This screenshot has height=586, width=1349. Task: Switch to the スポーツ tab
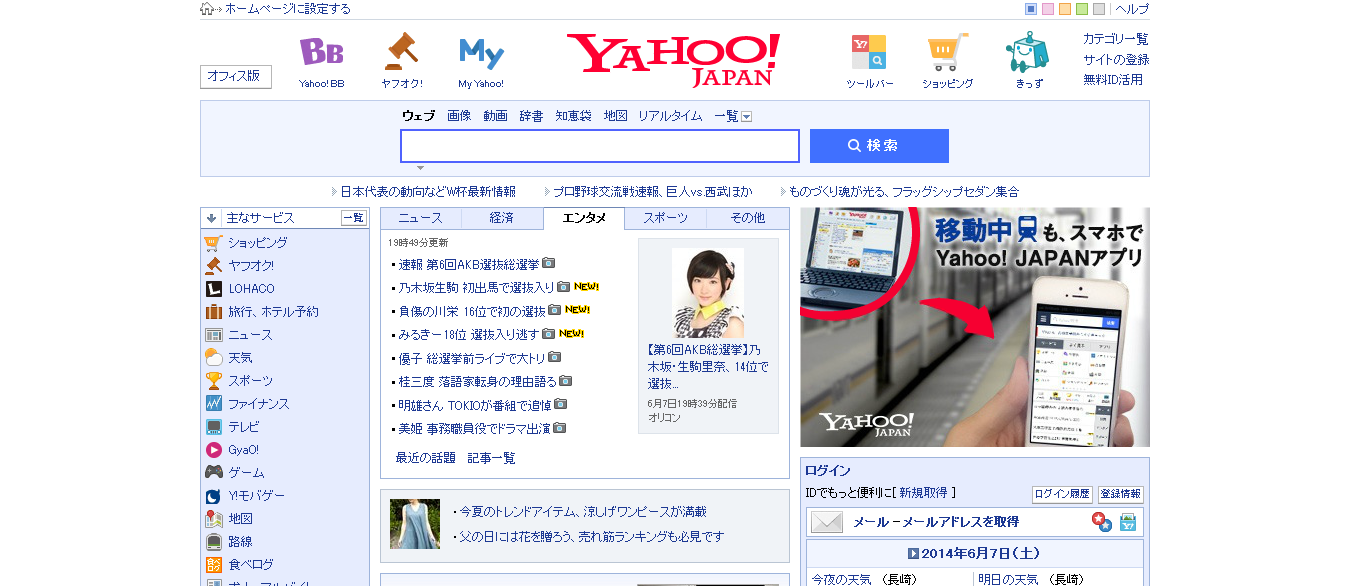point(665,218)
